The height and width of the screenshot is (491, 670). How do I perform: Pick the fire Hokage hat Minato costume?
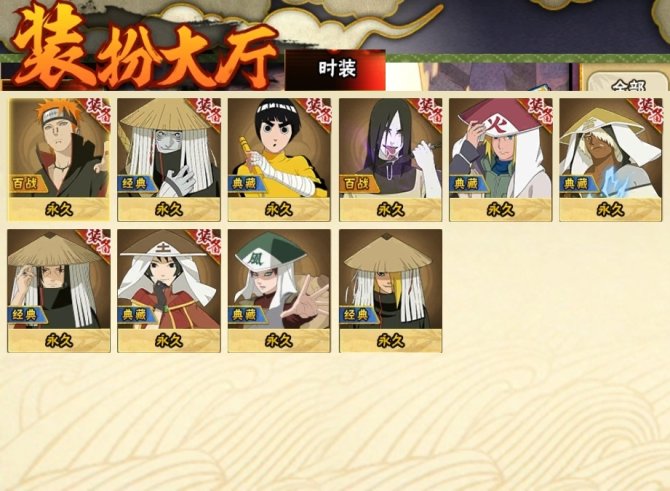click(x=501, y=159)
